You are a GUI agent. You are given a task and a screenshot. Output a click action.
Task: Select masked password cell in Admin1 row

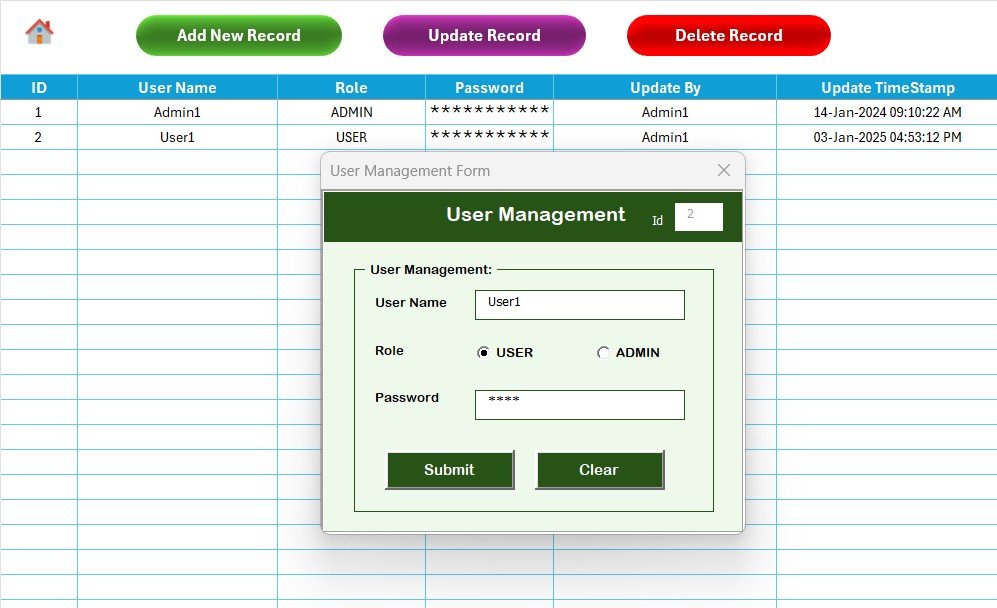pos(490,113)
